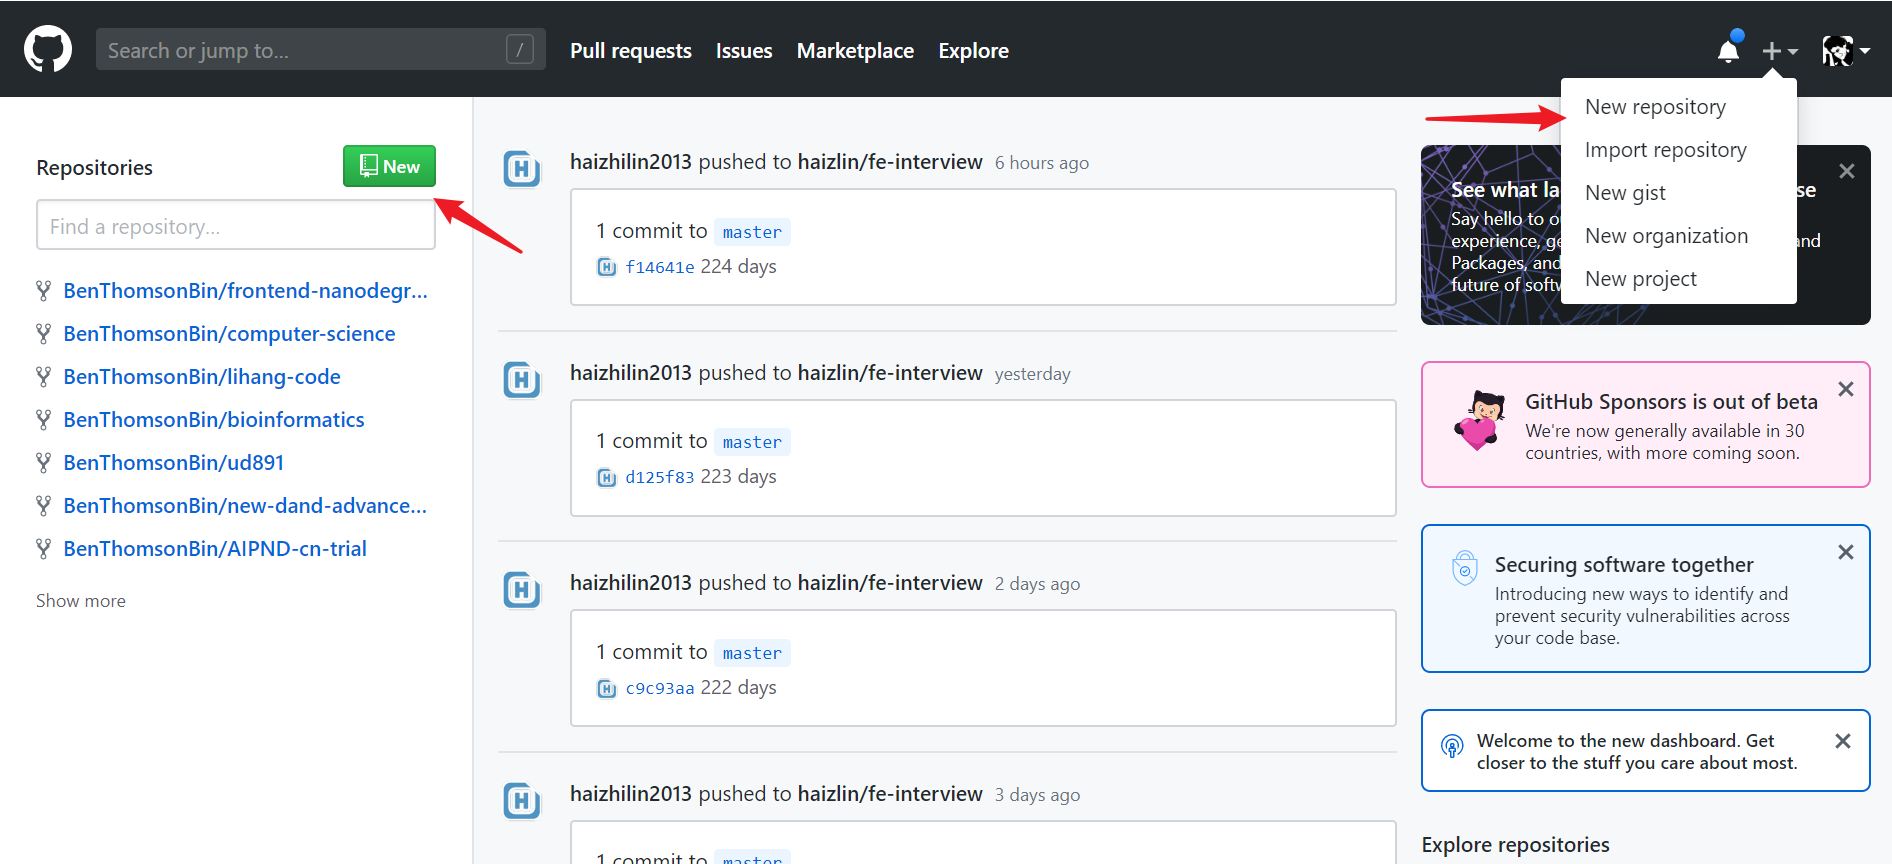
Task: Open BenThomsonBin/AIPND-cn-trial repository
Action: coord(215,549)
